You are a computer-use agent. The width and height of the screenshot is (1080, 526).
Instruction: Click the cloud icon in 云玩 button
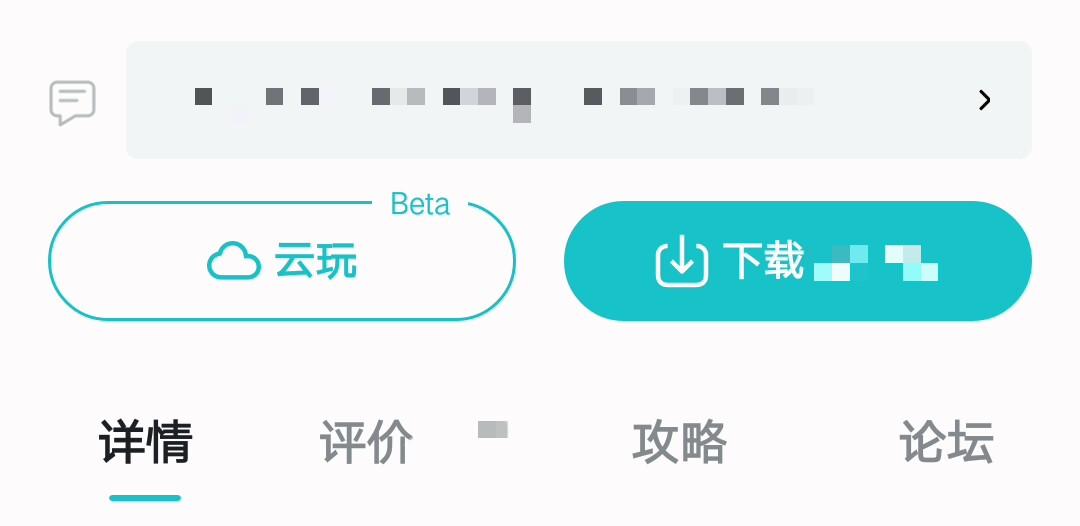pos(234,261)
